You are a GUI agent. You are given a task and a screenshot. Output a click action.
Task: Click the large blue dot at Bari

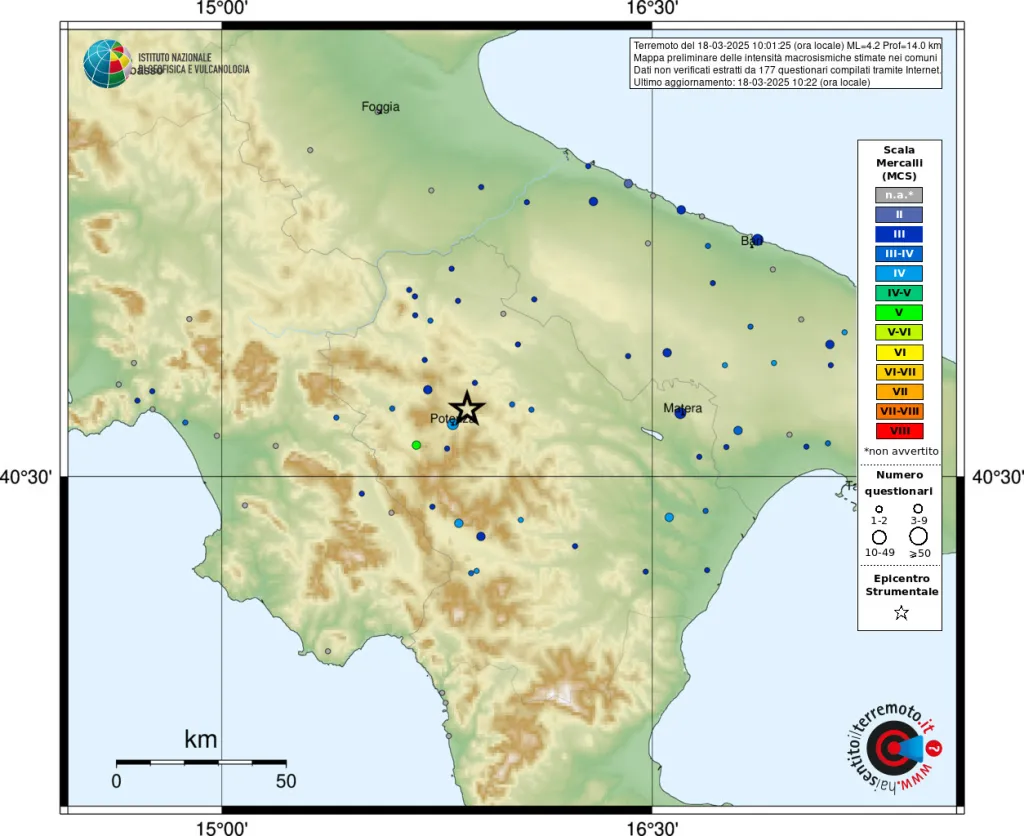click(x=757, y=240)
